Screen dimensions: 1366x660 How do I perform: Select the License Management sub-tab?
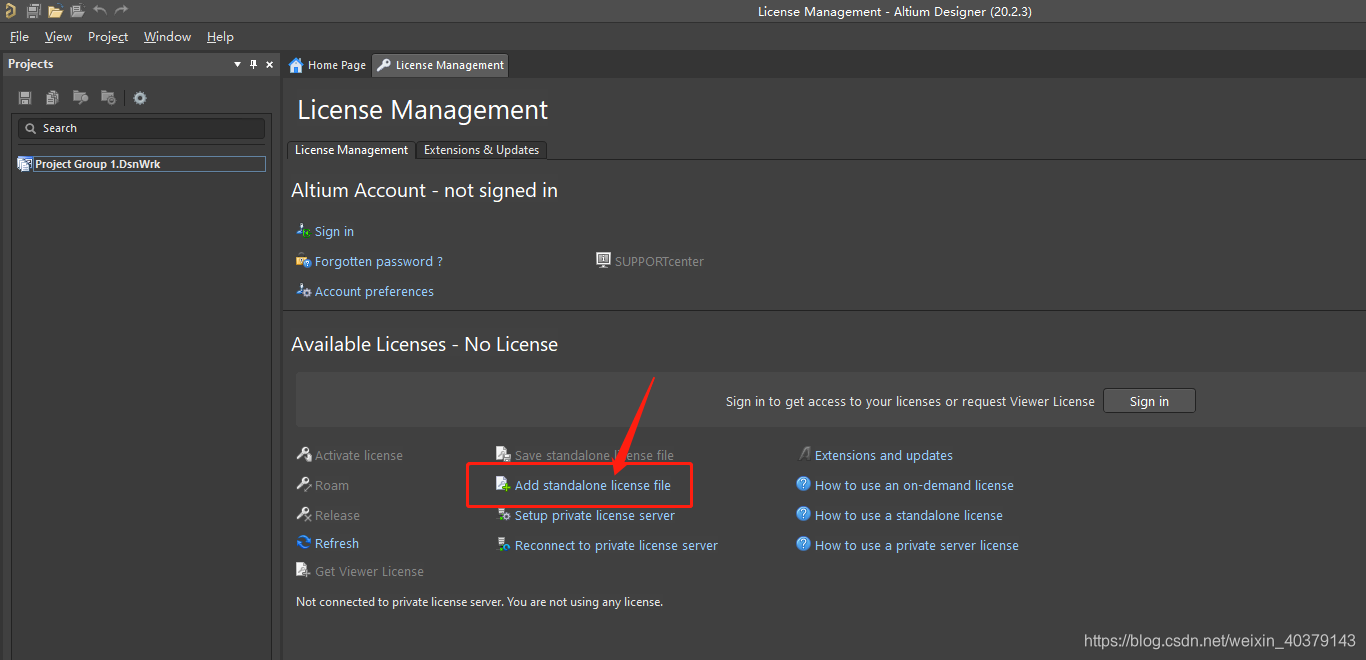pyautogui.click(x=351, y=150)
